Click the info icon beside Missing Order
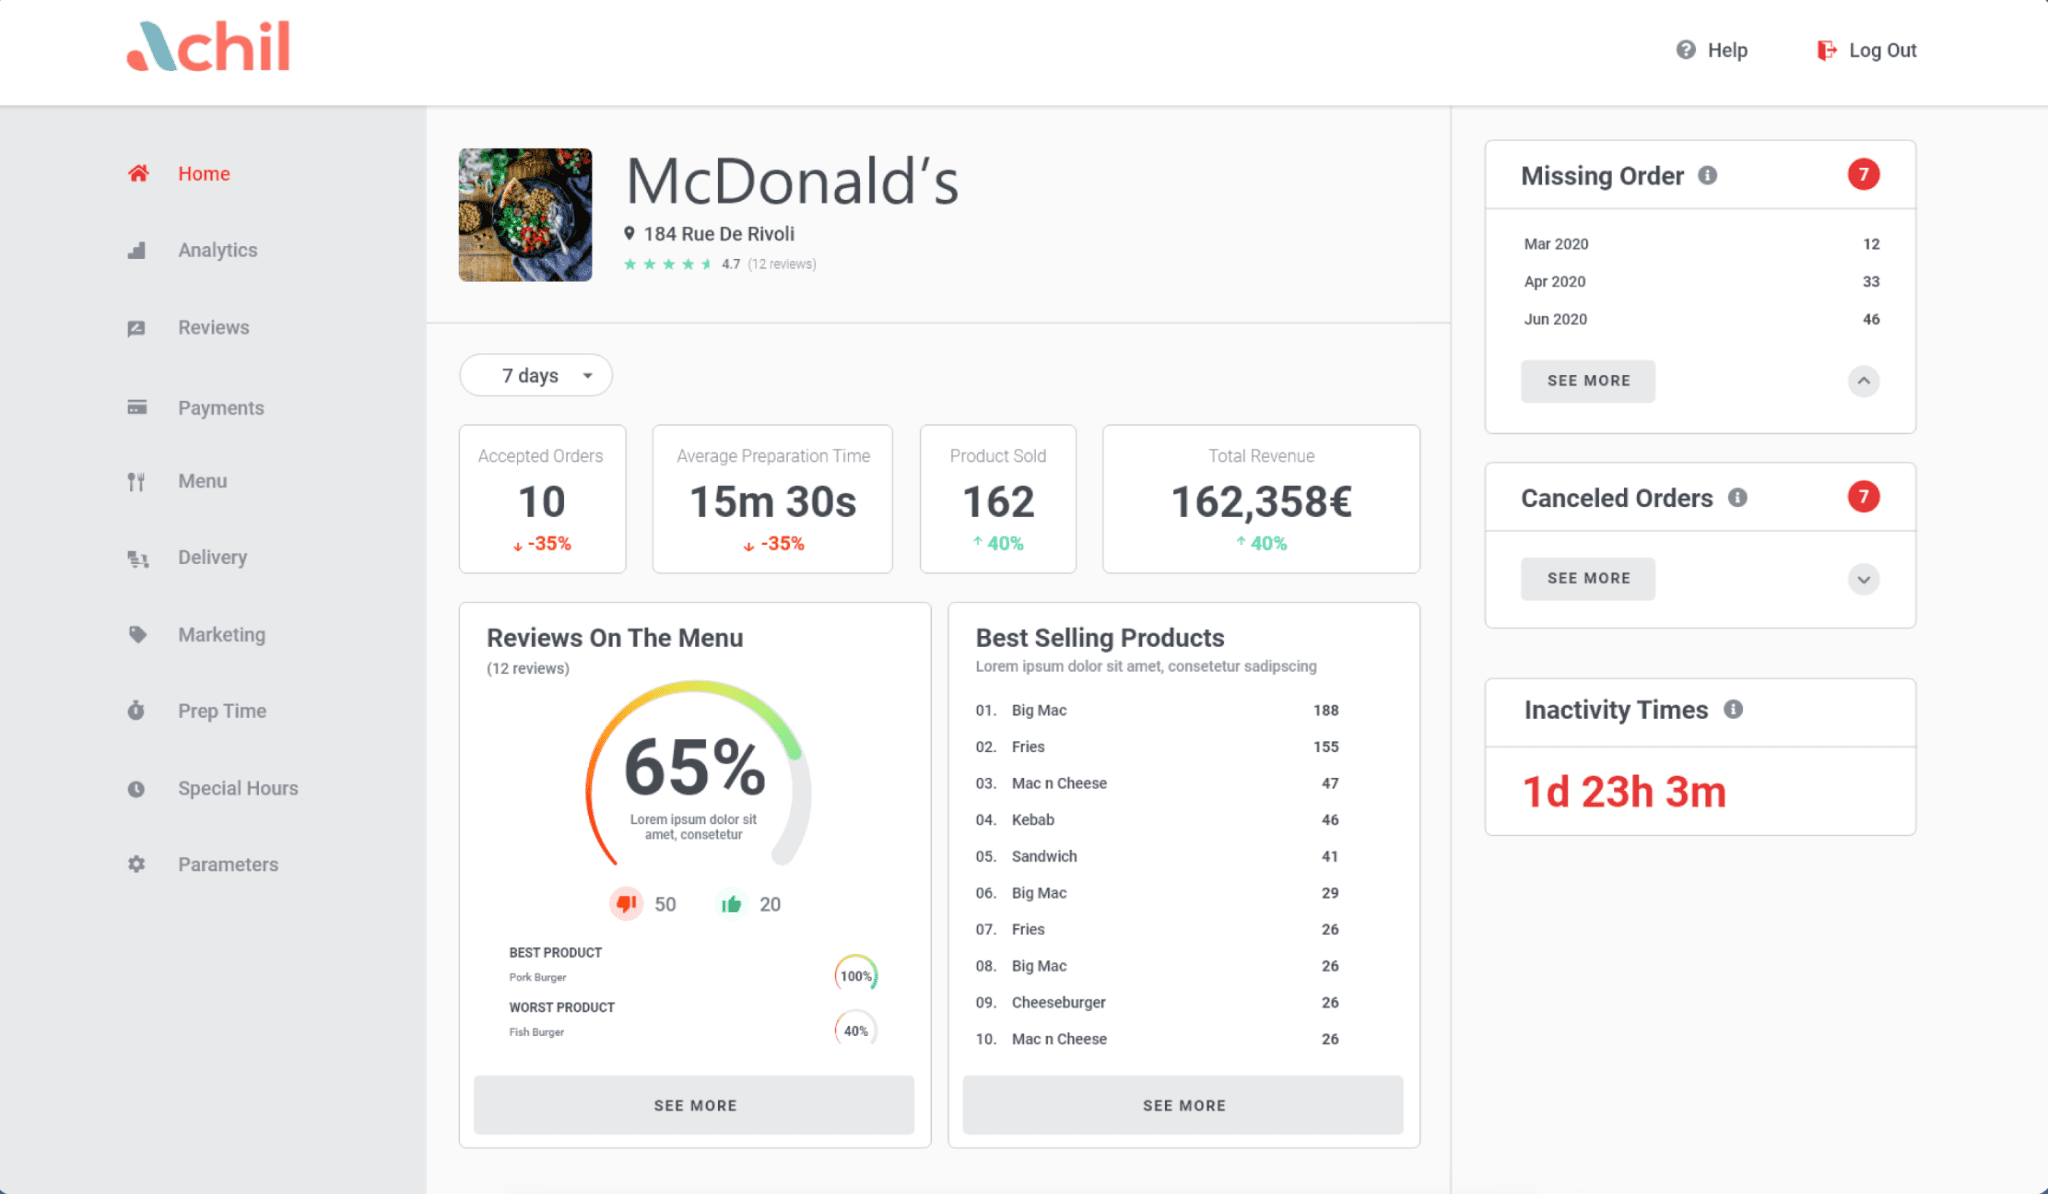Viewport: 2048px width, 1194px height. pyautogui.click(x=1708, y=175)
